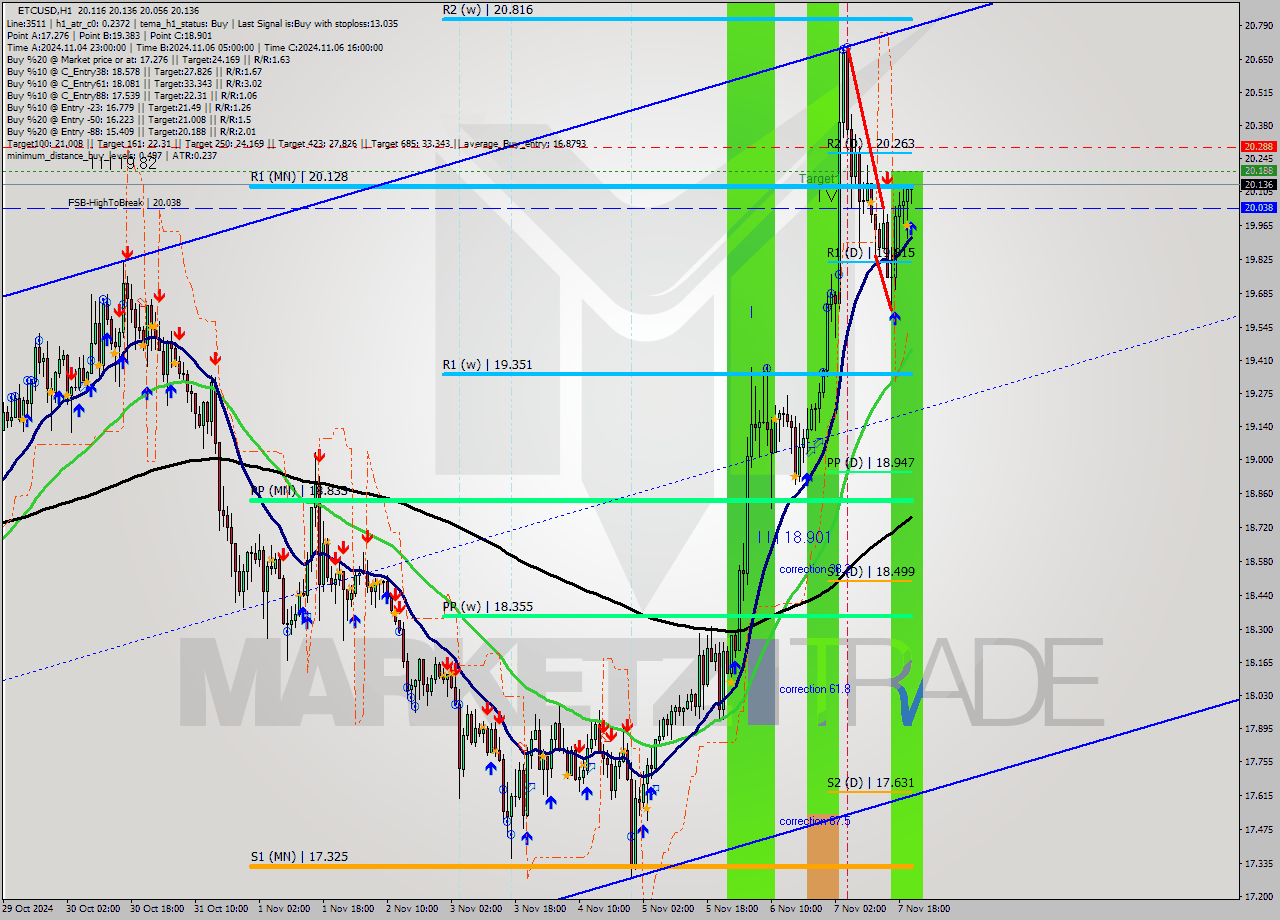Click the 'PP (w) | 18.355' pivot label

(487, 607)
